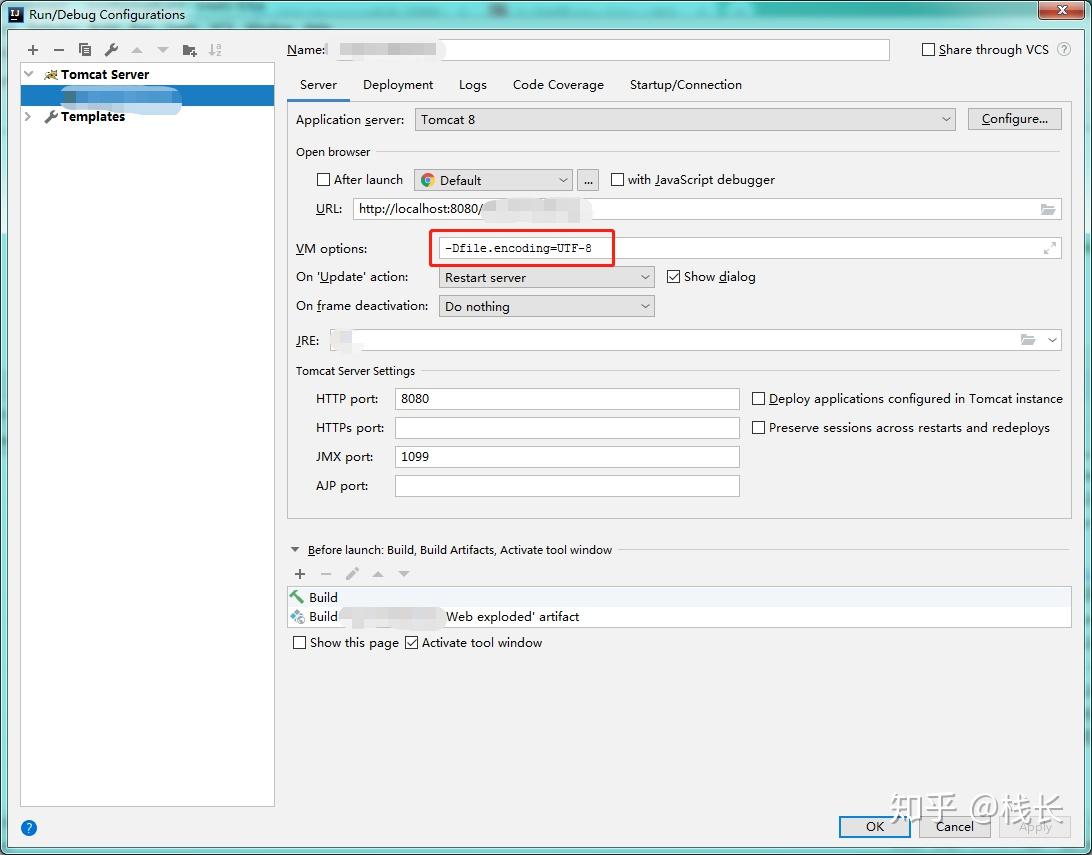Browse for URL with the folder icon
1092x855 pixels.
pyautogui.click(x=1047, y=209)
